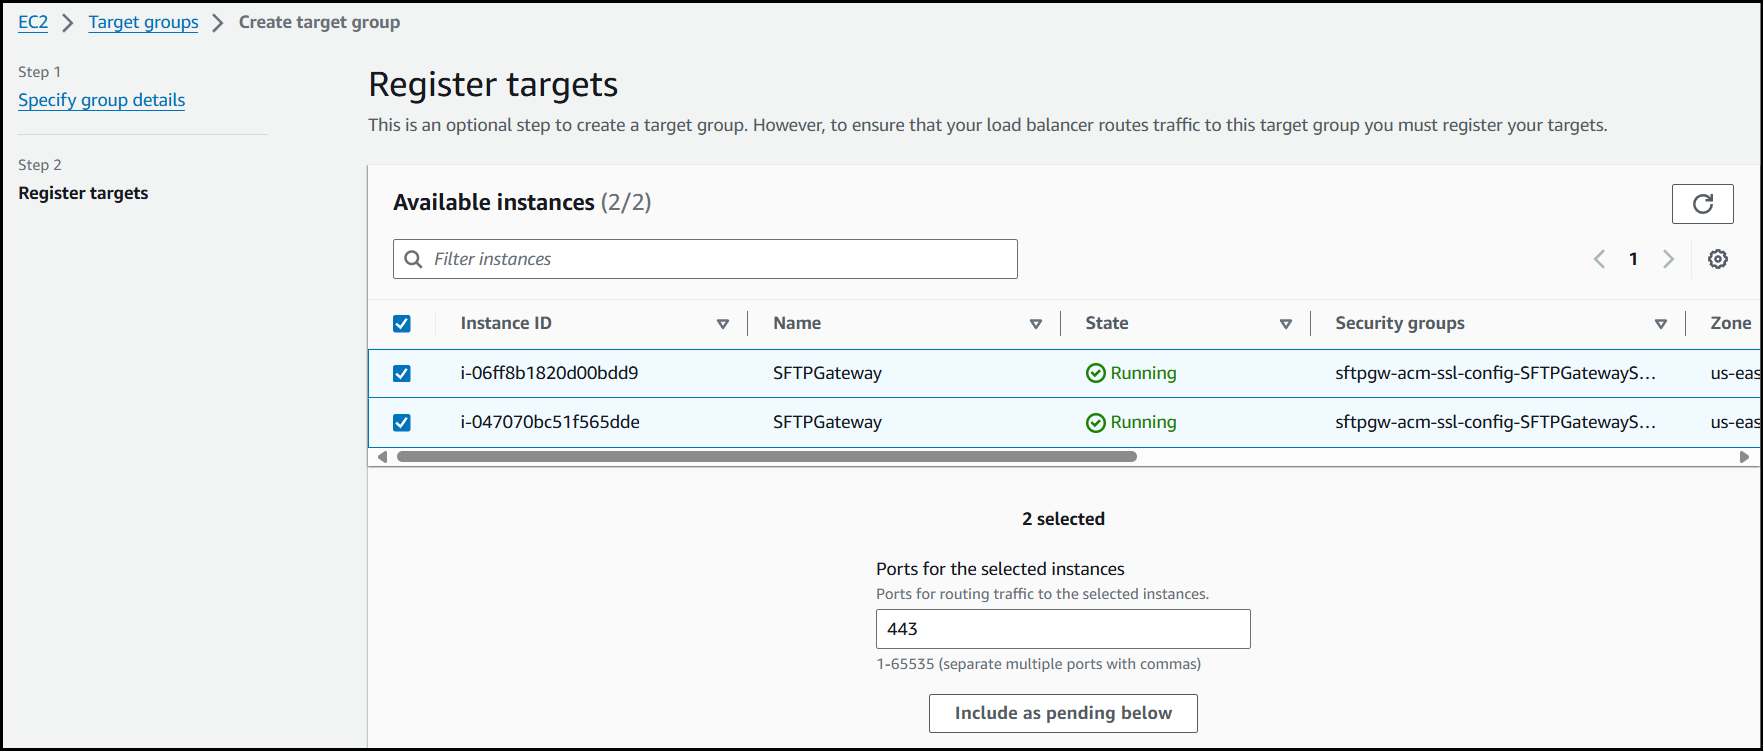Open table preferences gear icon
Screen dimensions: 1763x751
click(1717, 259)
